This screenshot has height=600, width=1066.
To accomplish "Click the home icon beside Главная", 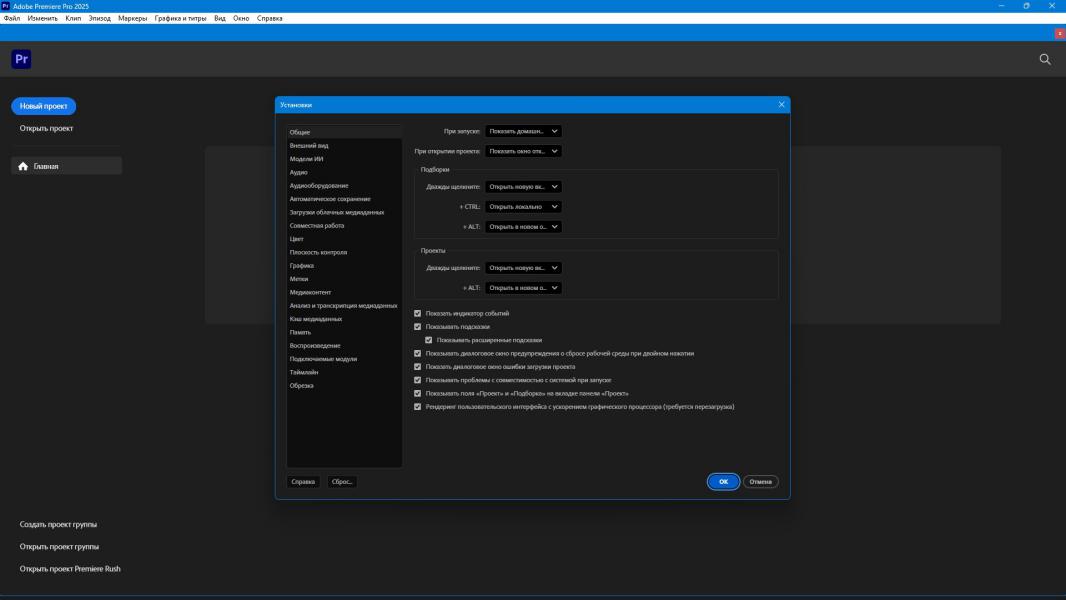I will coord(23,167).
